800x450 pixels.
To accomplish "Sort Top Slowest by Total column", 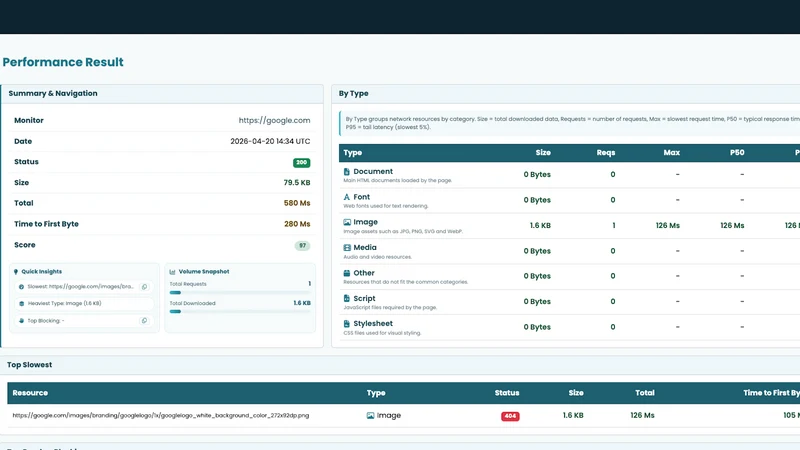I will pyautogui.click(x=645, y=393).
